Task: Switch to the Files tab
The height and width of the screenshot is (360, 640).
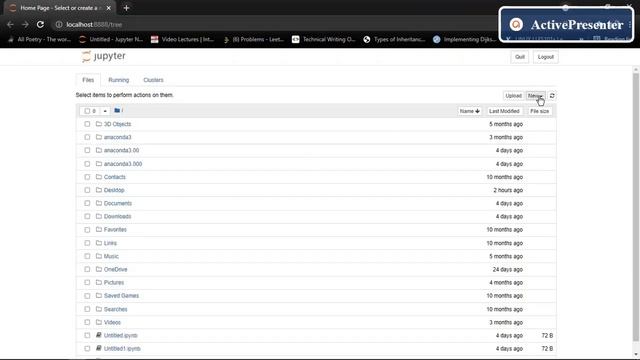Action: pyautogui.click(x=88, y=80)
